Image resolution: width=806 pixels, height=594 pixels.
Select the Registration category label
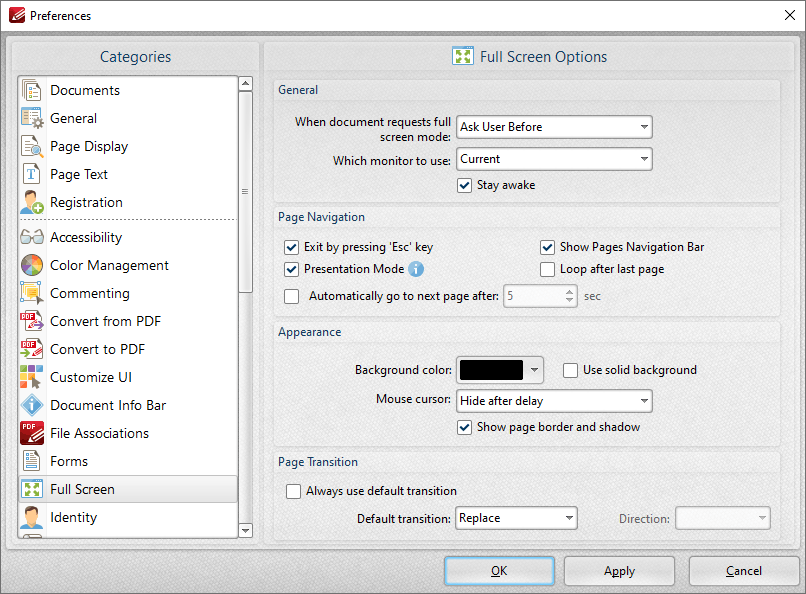[86, 202]
